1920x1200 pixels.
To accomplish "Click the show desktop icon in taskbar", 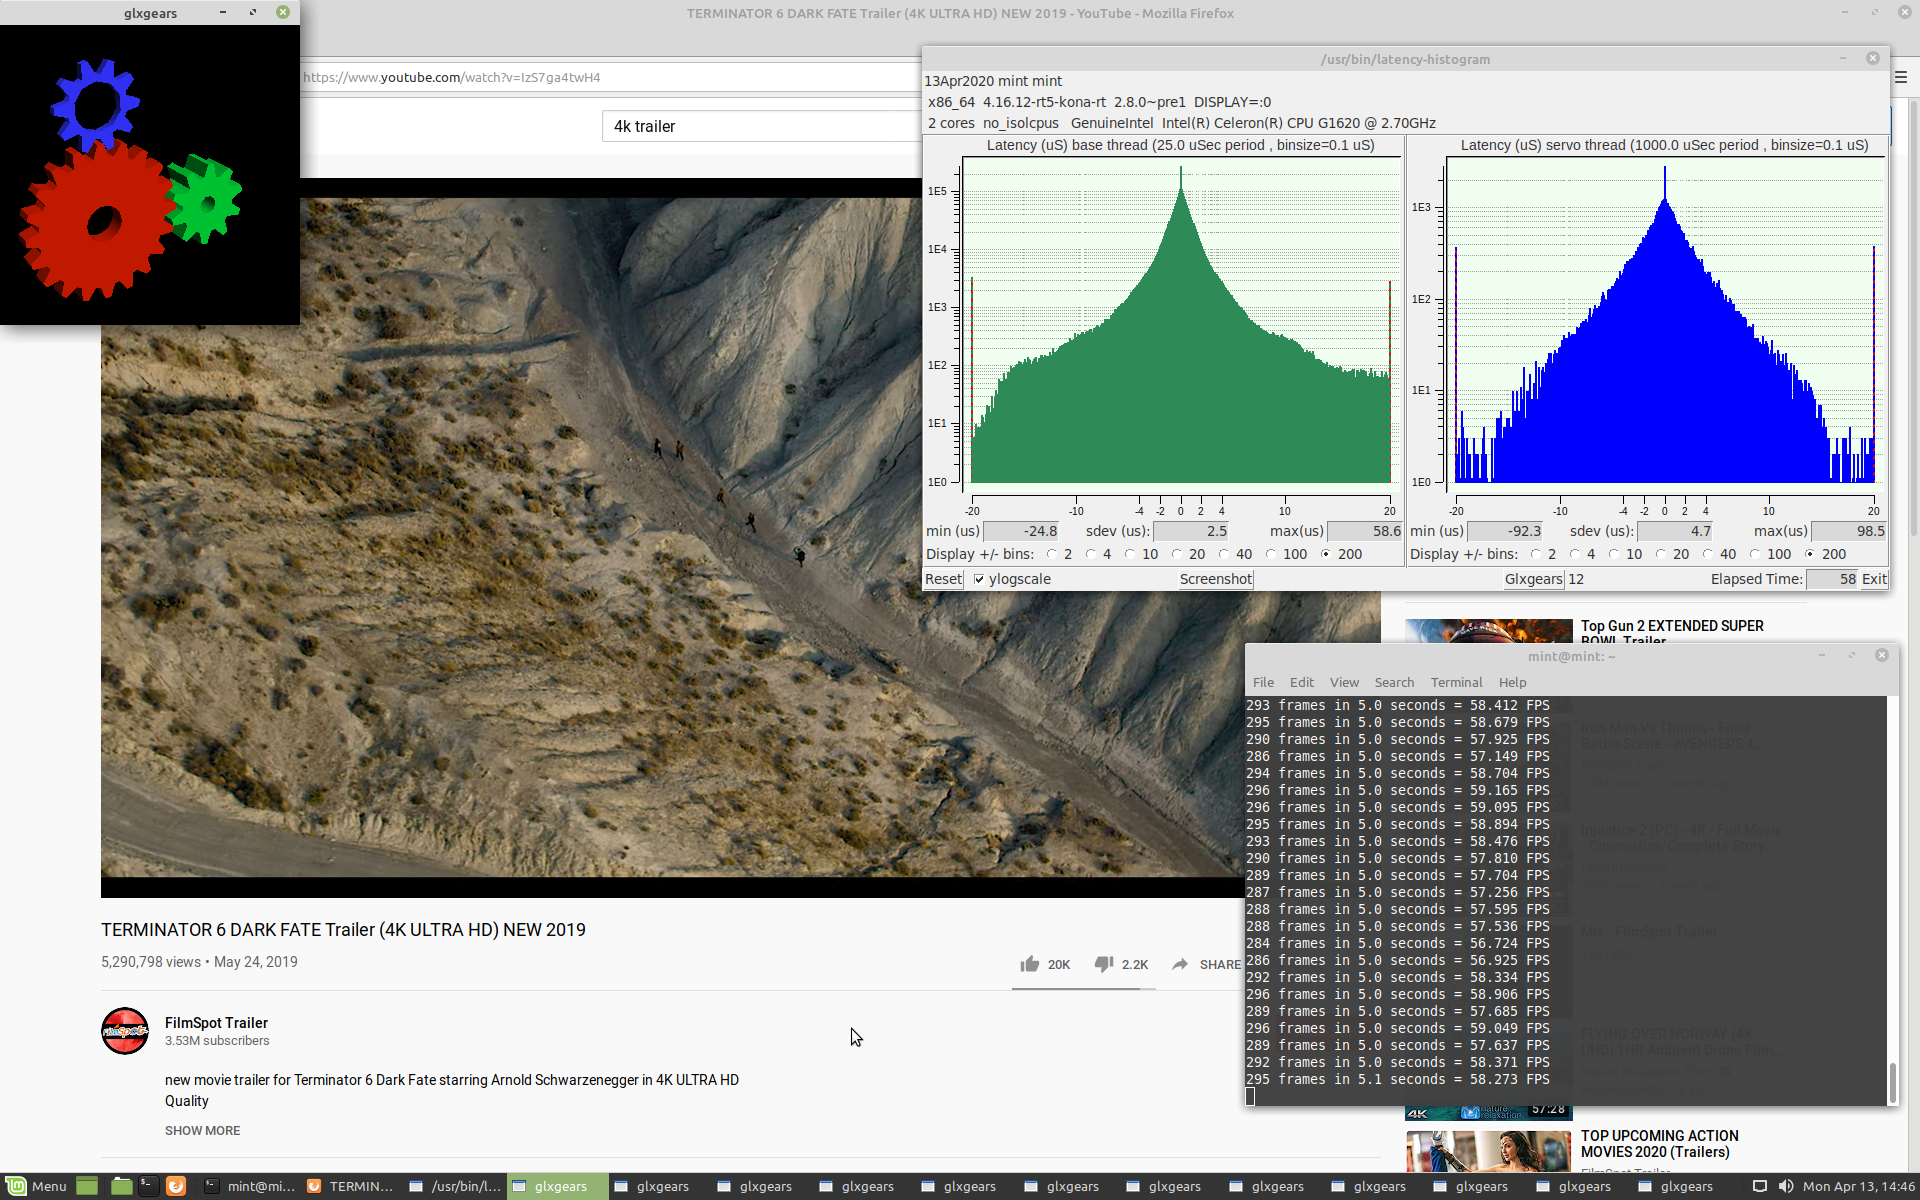I will (x=87, y=1186).
